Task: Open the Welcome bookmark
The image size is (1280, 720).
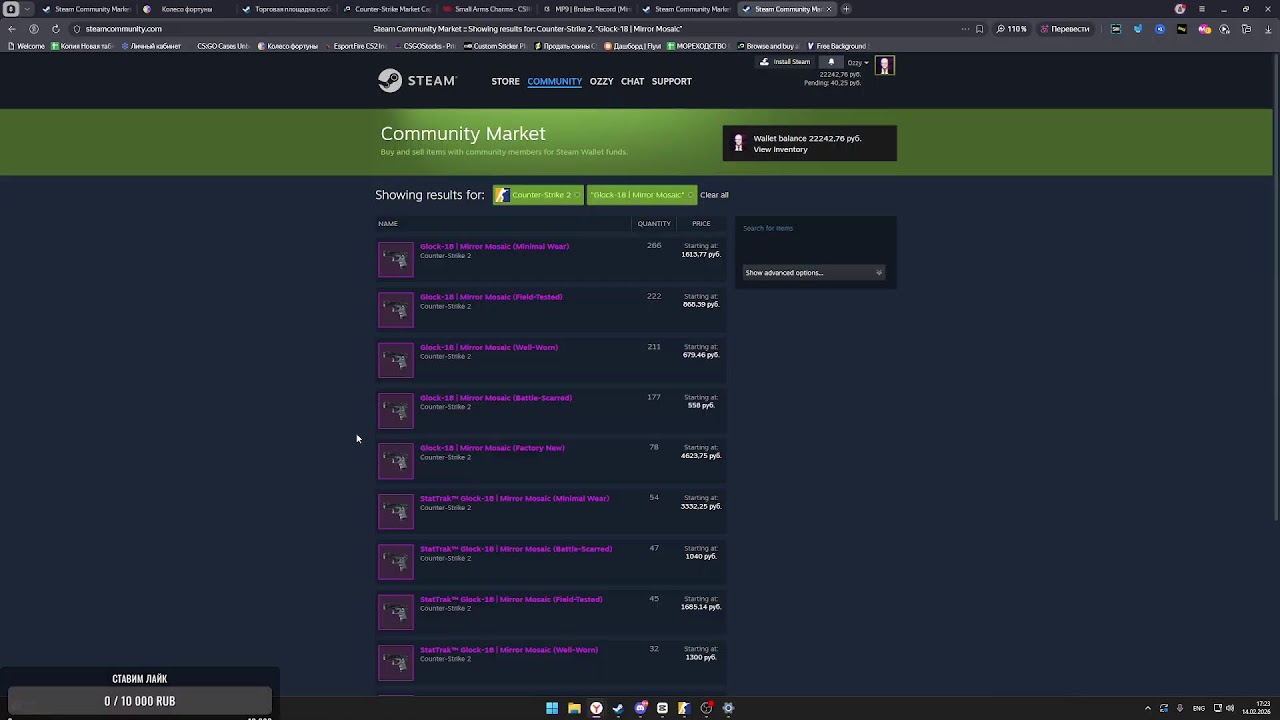Action: point(25,46)
